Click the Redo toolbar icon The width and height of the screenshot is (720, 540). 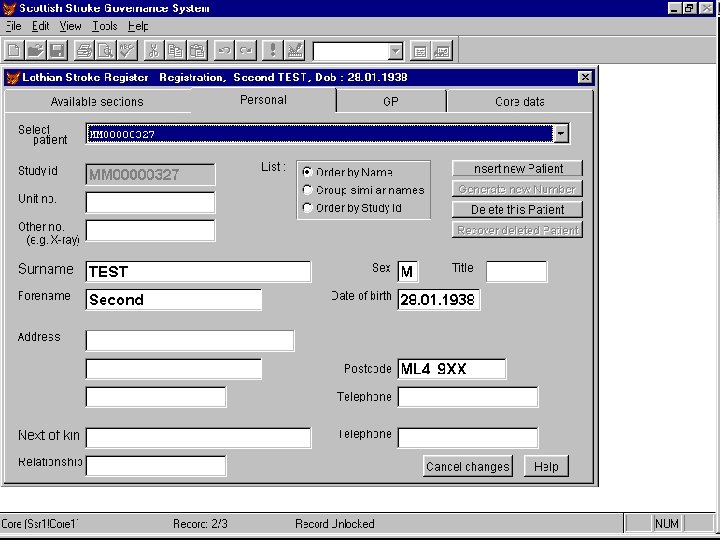tap(246, 50)
